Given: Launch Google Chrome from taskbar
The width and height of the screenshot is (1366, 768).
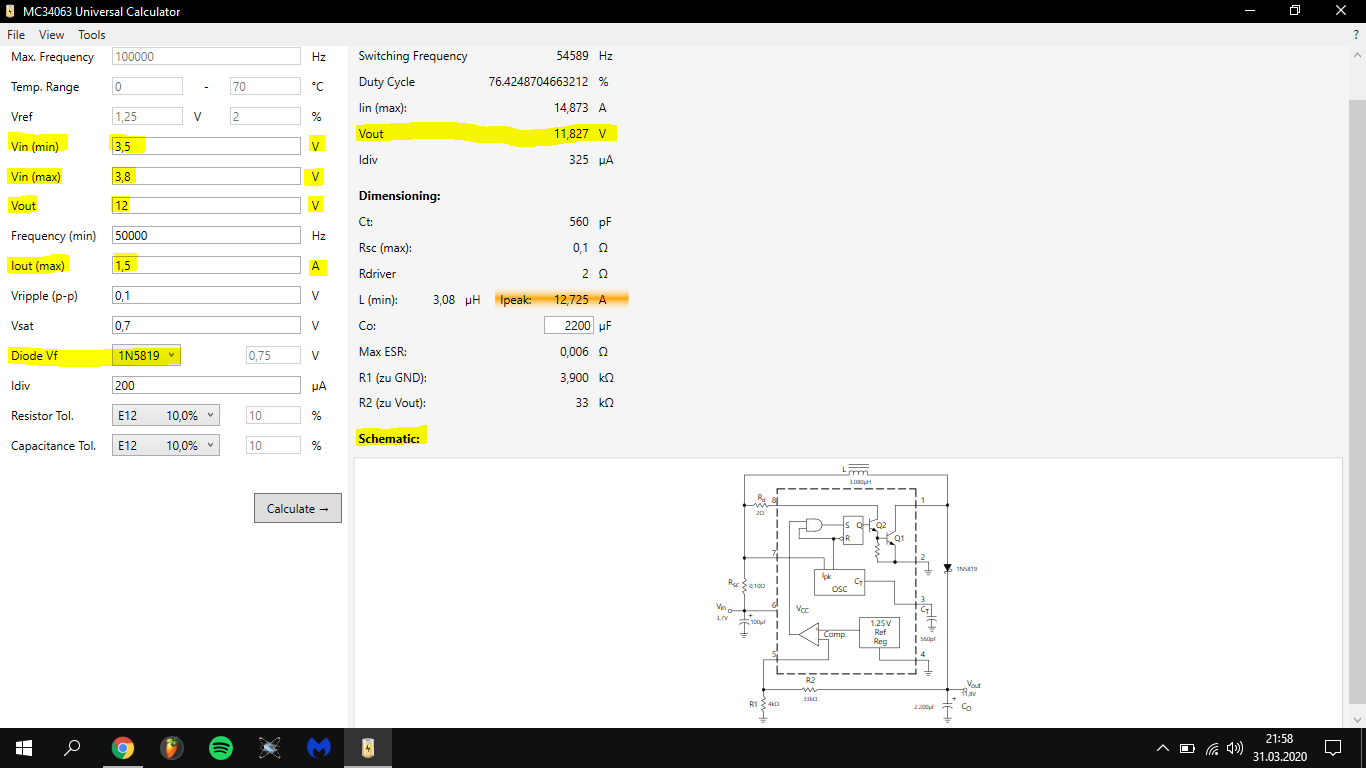Looking at the screenshot, I should tap(122, 747).
